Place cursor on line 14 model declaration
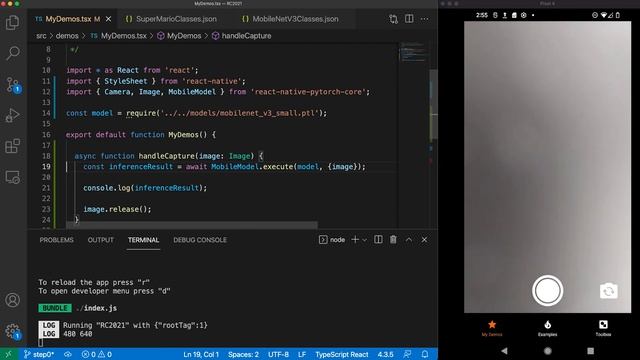 (196, 113)
